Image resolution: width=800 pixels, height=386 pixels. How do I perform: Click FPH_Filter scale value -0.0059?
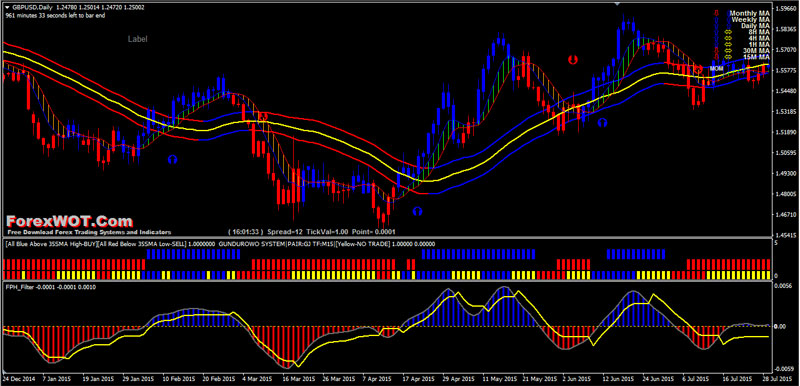(x=784, y=368)
